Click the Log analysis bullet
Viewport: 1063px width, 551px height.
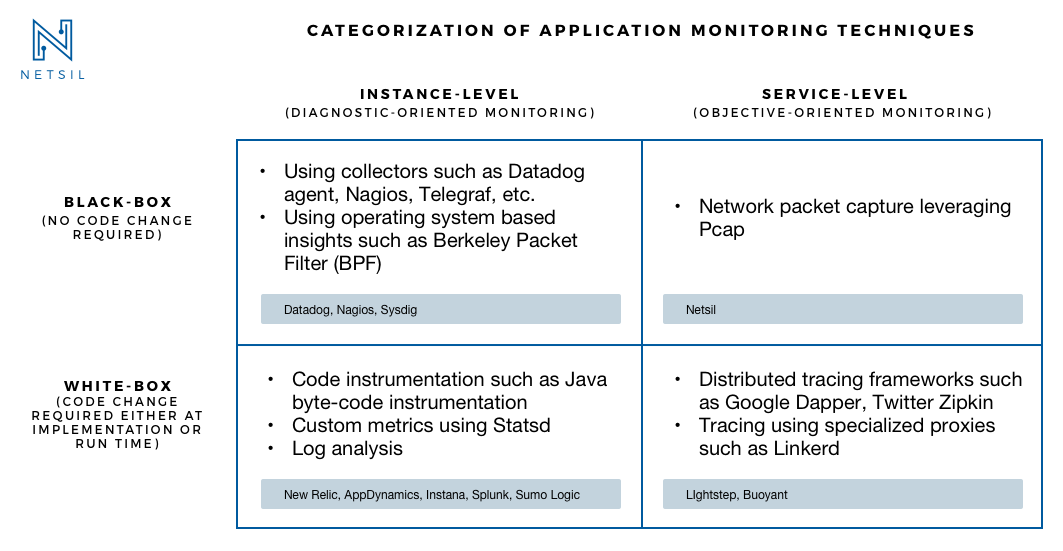[x=347, y=449]
